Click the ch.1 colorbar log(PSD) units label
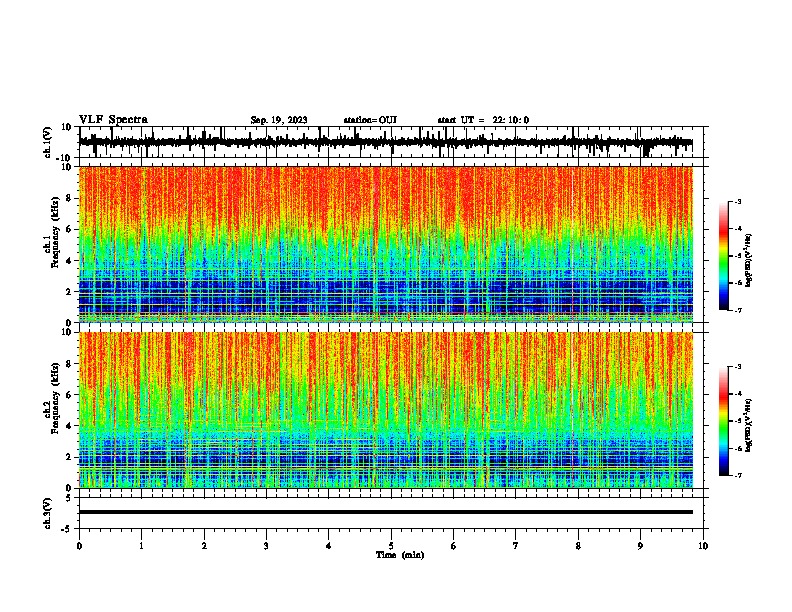 pos(749,260)
